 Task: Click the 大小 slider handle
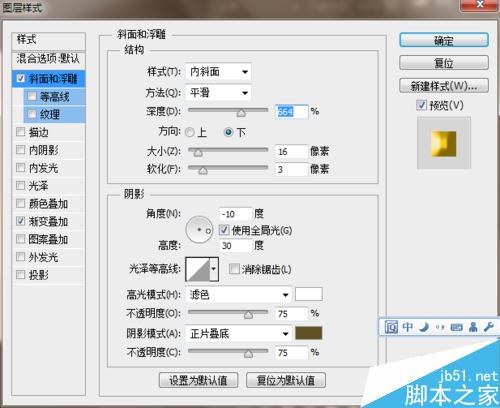coord(198,153)
